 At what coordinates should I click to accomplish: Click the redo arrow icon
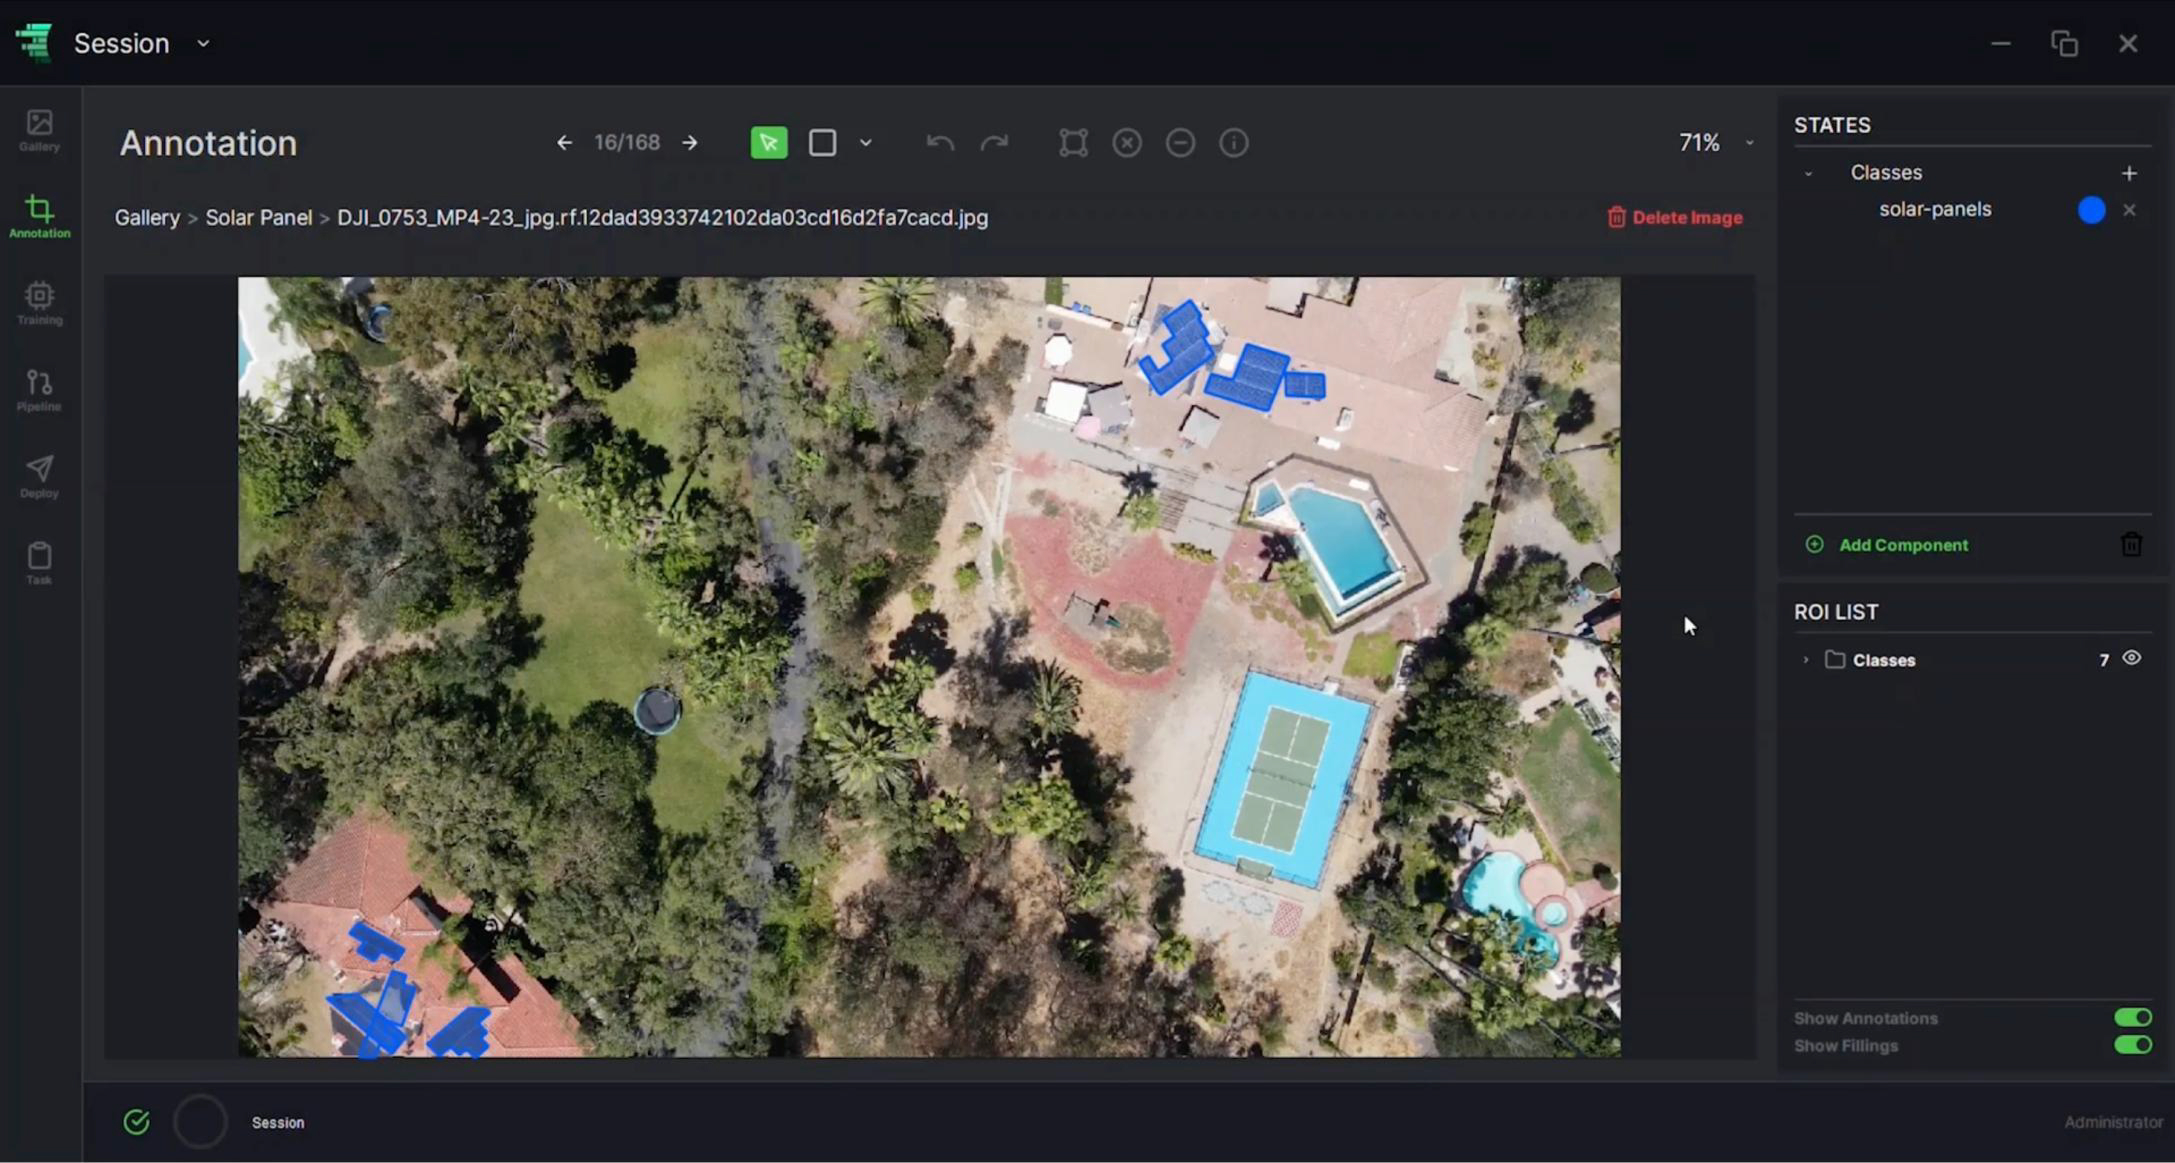pos(993,143)
